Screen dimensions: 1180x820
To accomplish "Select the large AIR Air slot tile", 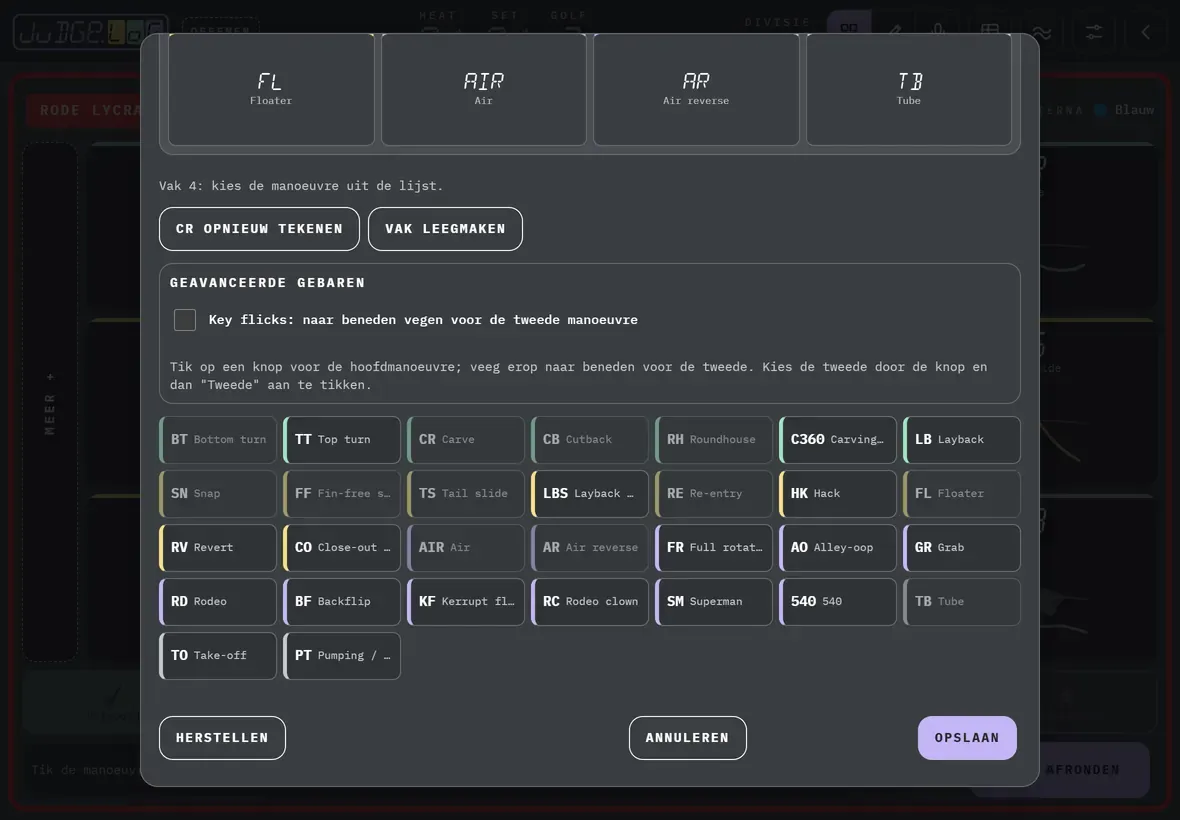I will pos(483,90).
